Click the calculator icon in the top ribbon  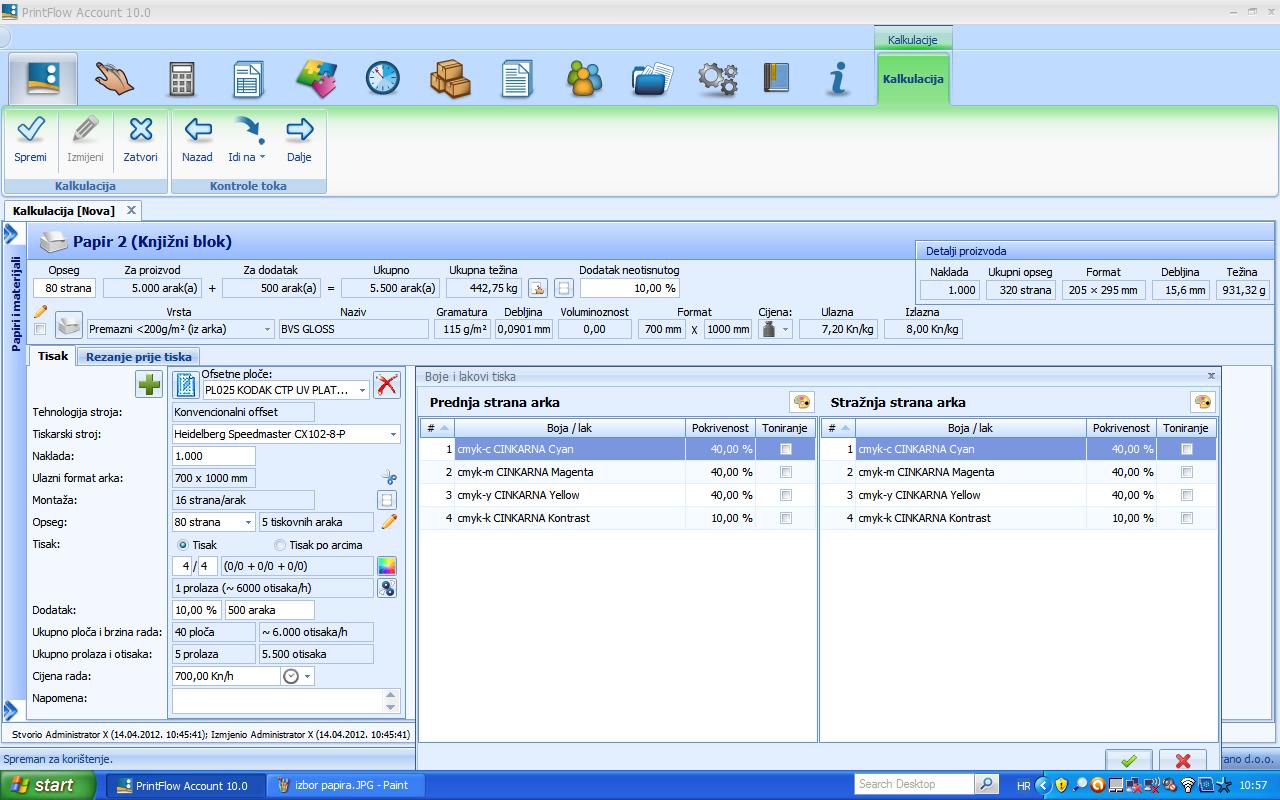point(181,78)
